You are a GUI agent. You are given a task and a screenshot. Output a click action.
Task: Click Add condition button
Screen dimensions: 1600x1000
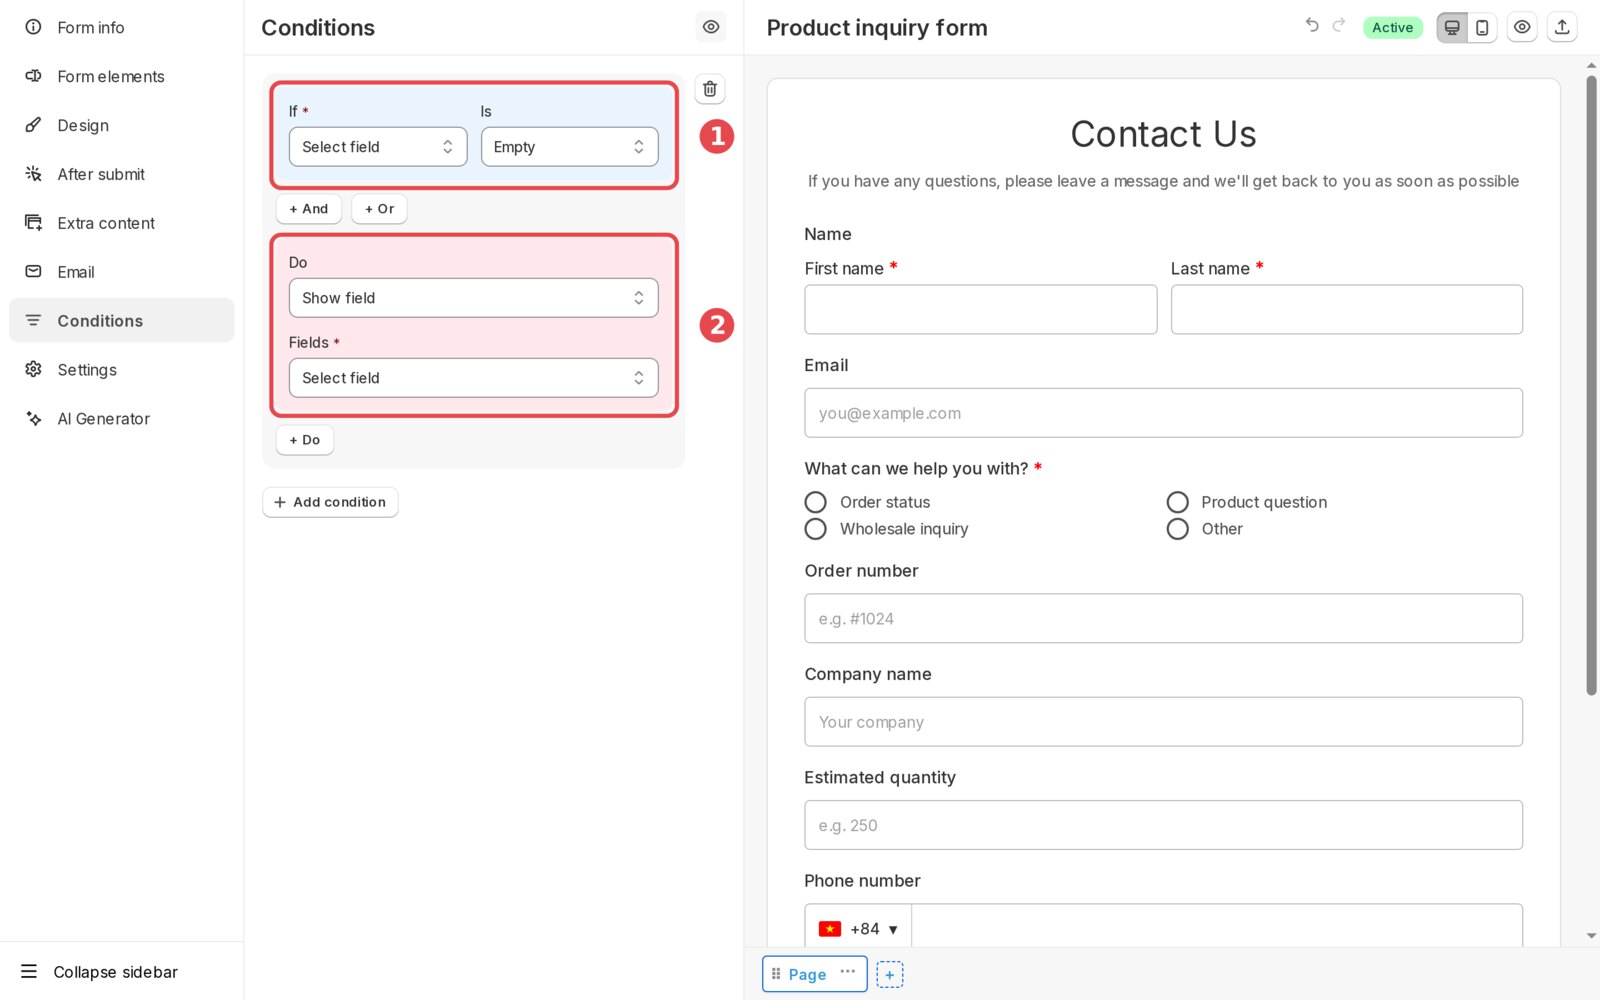[330, 502]
